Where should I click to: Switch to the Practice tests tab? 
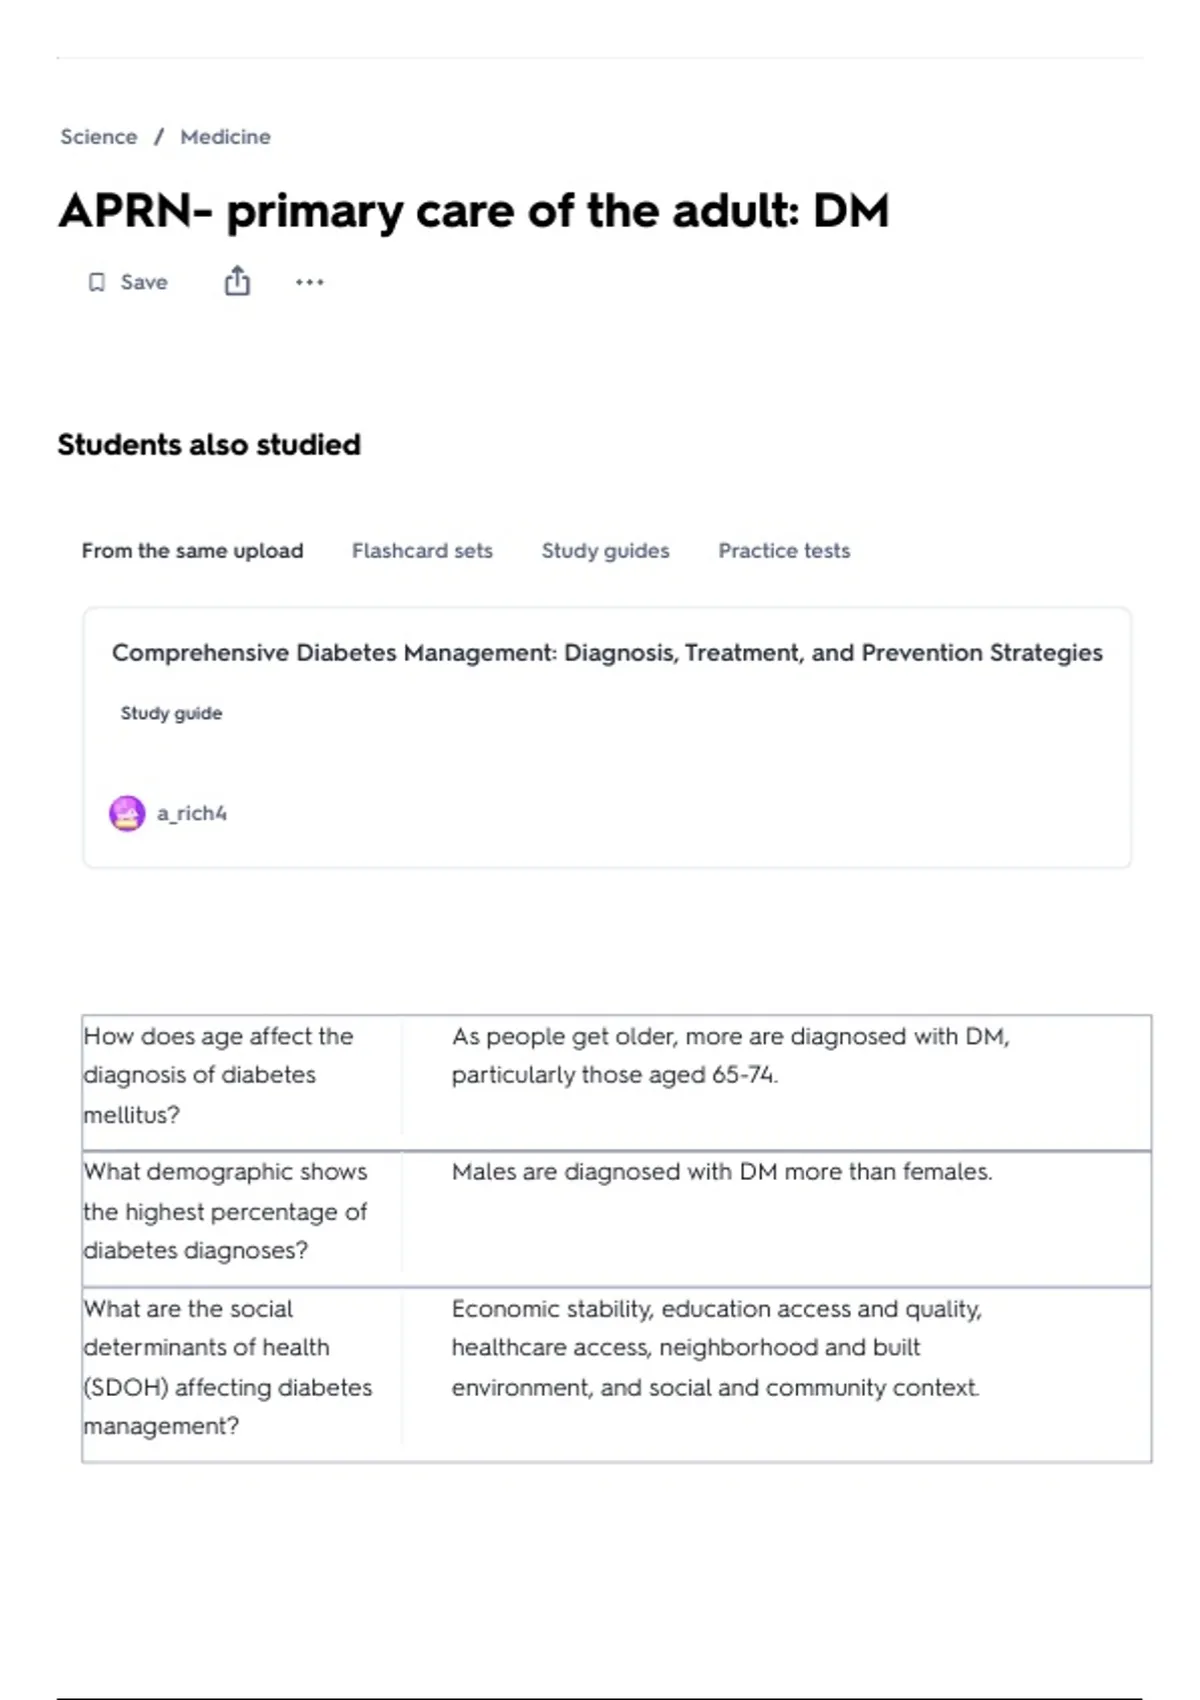point(784,551)
